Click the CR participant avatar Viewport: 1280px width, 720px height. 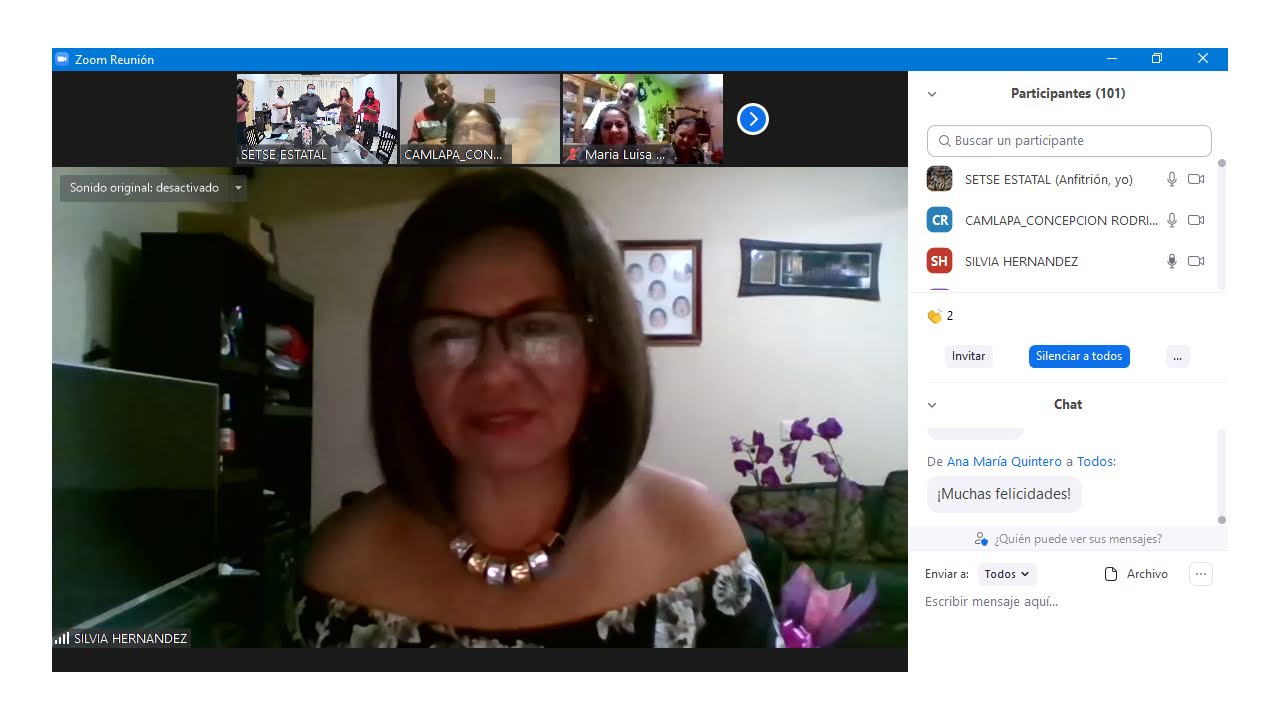click(939, 220)
